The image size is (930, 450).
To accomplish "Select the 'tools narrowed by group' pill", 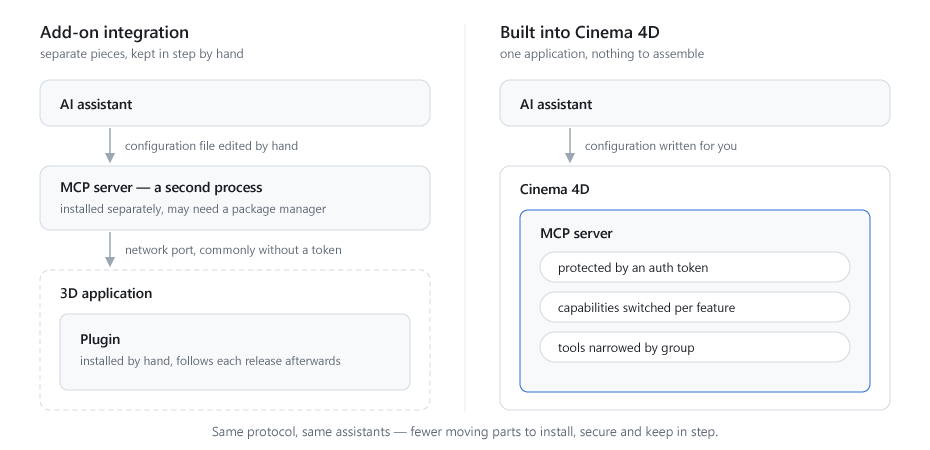I will tap(695, 347).
